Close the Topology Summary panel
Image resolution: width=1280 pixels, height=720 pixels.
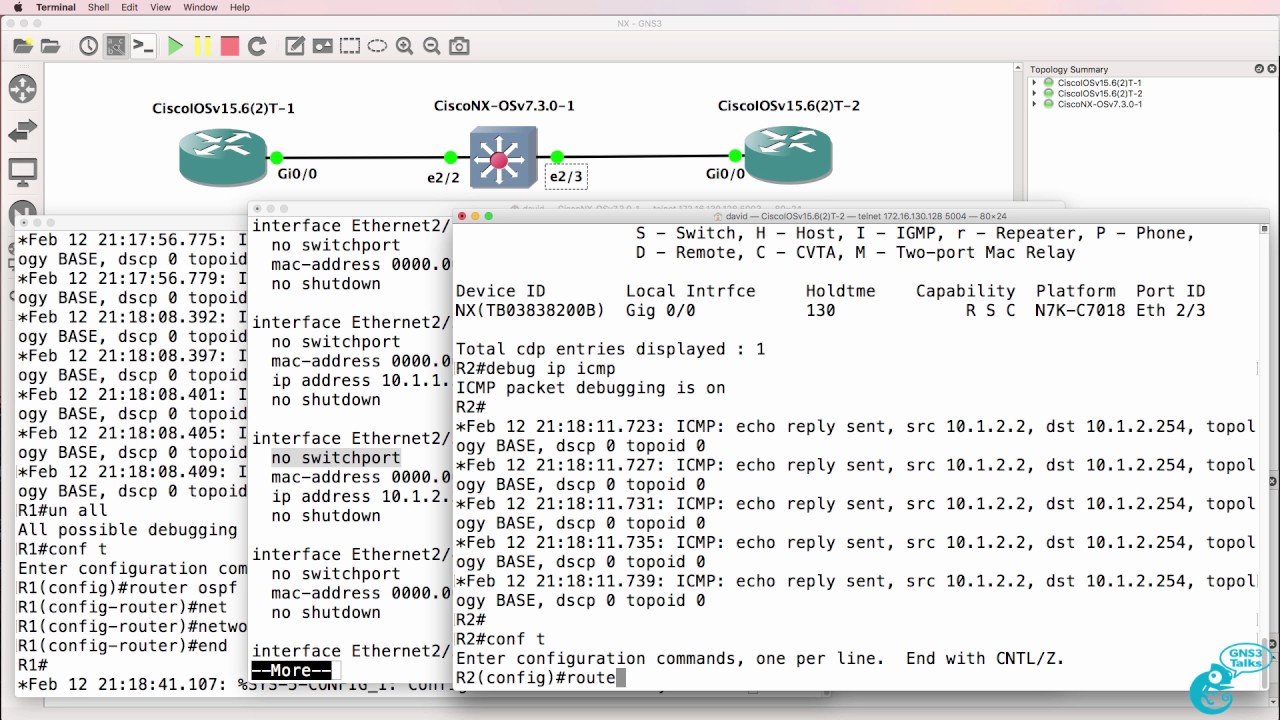coord(1271,69)
